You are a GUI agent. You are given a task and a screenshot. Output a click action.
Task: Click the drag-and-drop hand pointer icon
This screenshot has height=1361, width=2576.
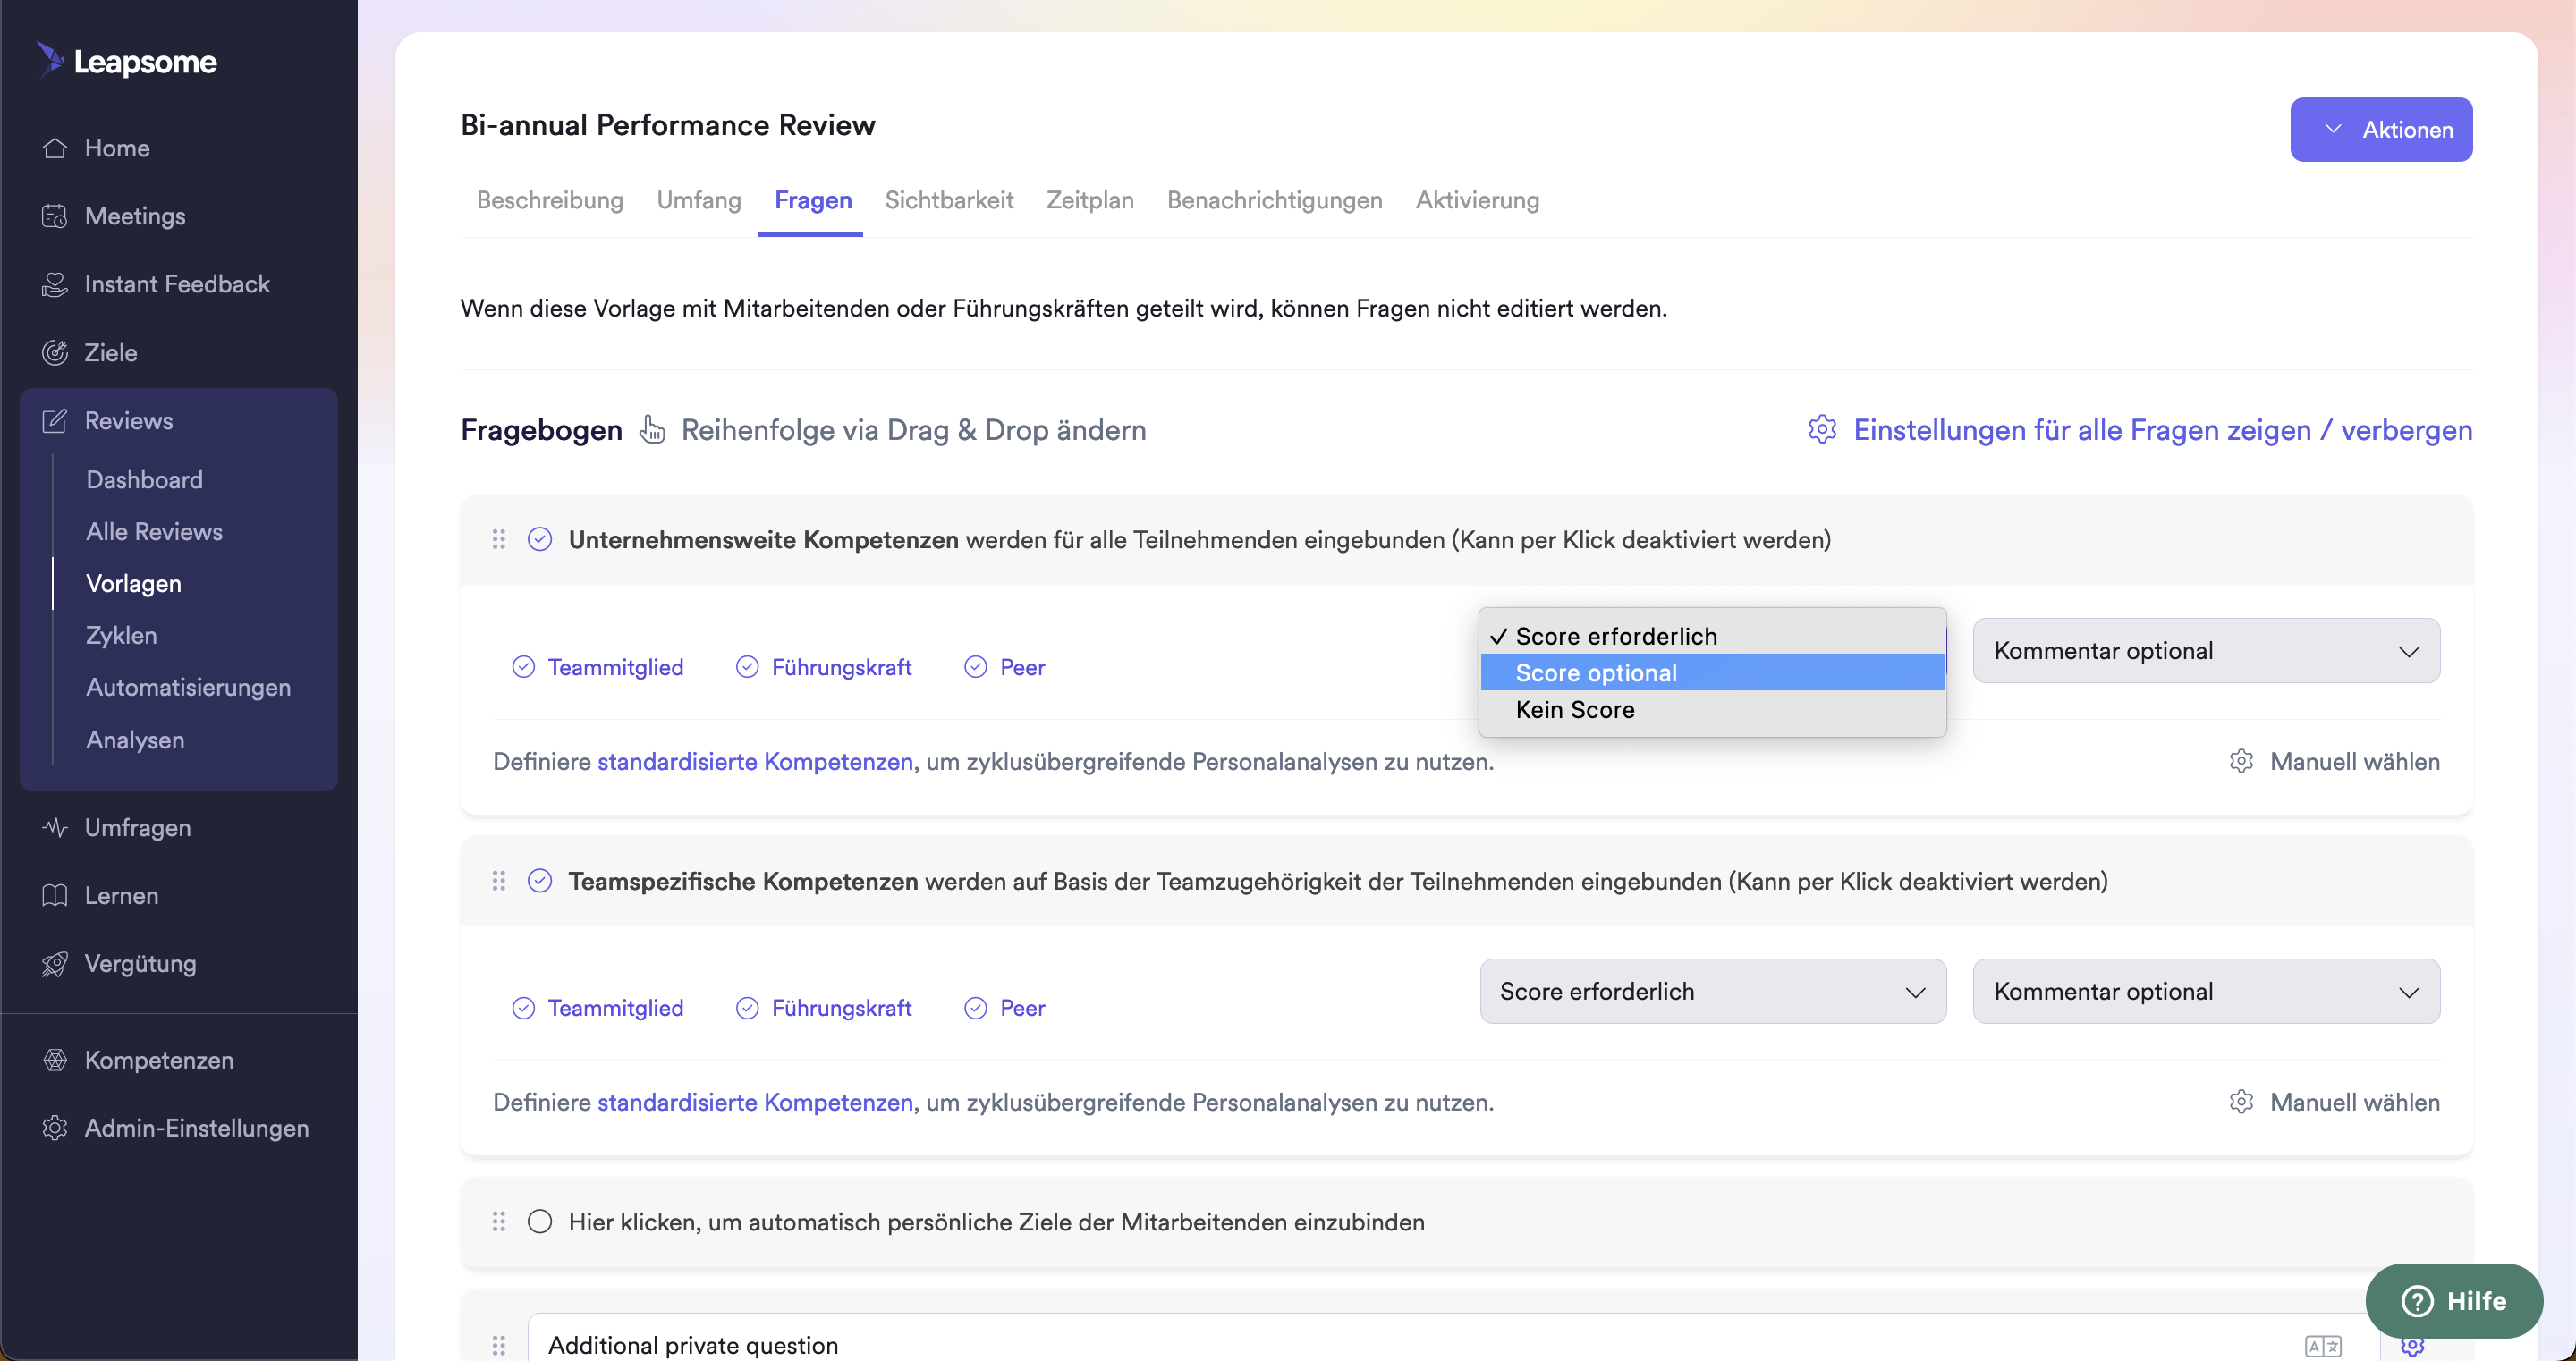(652, 429)
